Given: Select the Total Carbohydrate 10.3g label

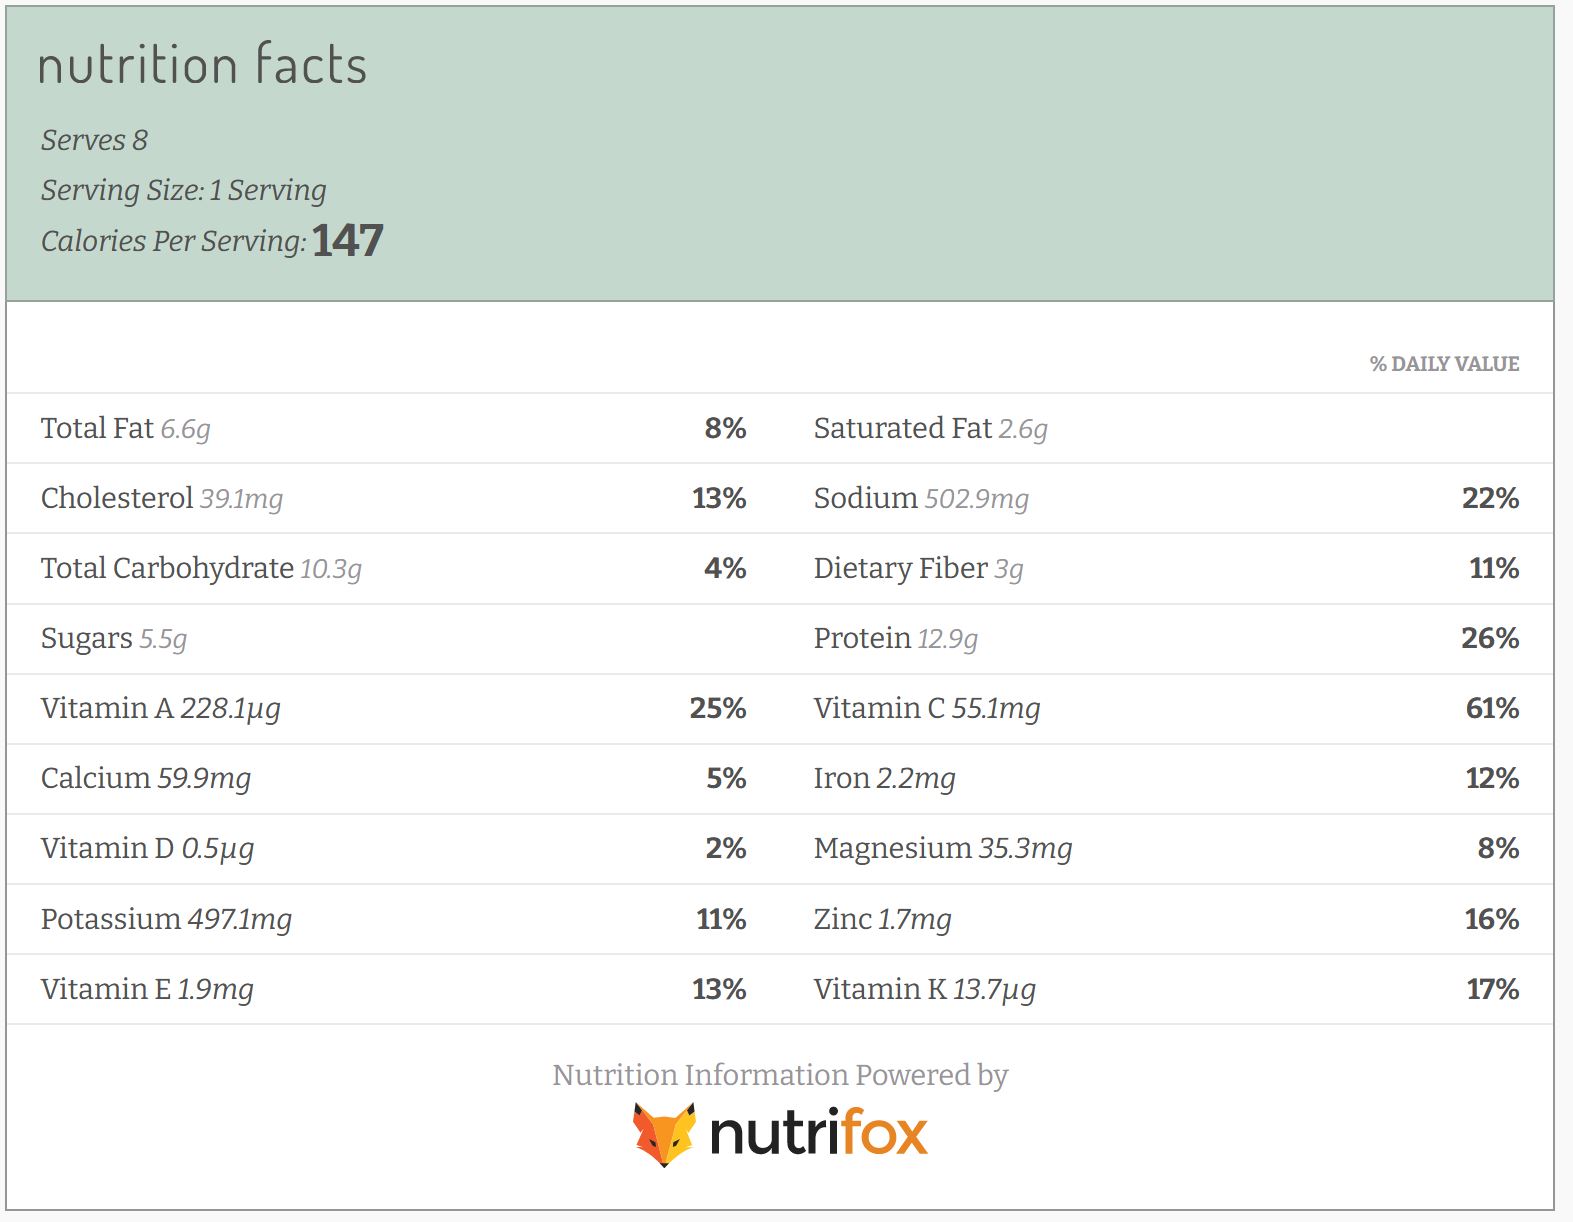Looking at the screenshot, I should [x=201, y=569].
